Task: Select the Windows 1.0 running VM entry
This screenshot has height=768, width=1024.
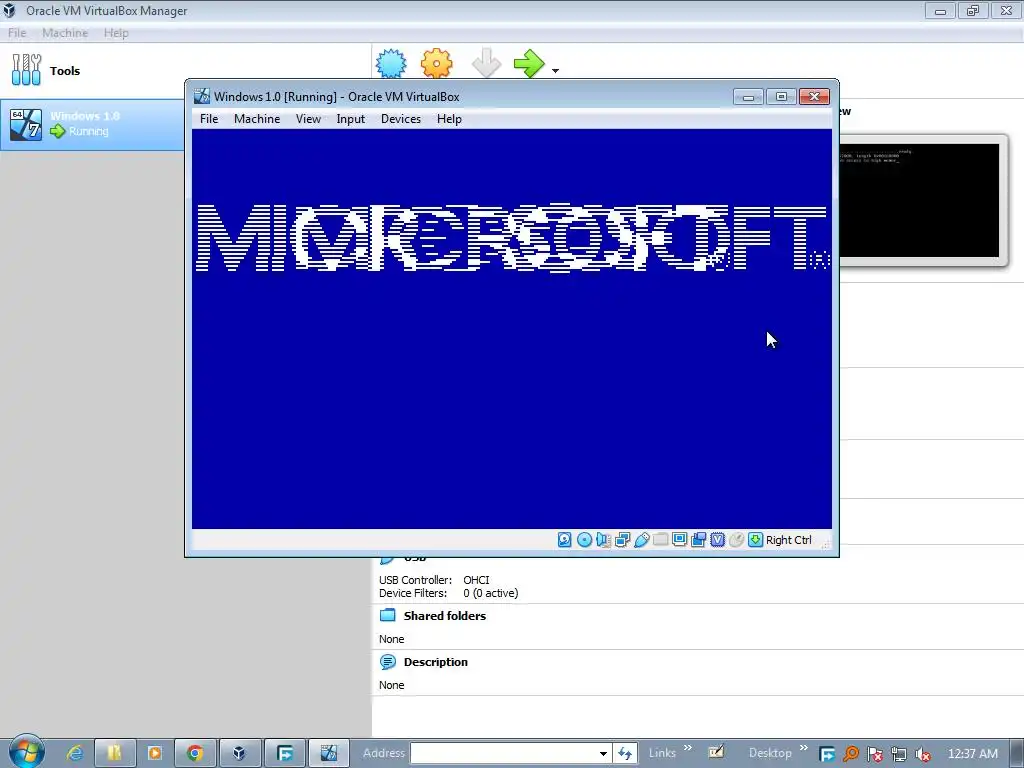Action: coord(93,124)
